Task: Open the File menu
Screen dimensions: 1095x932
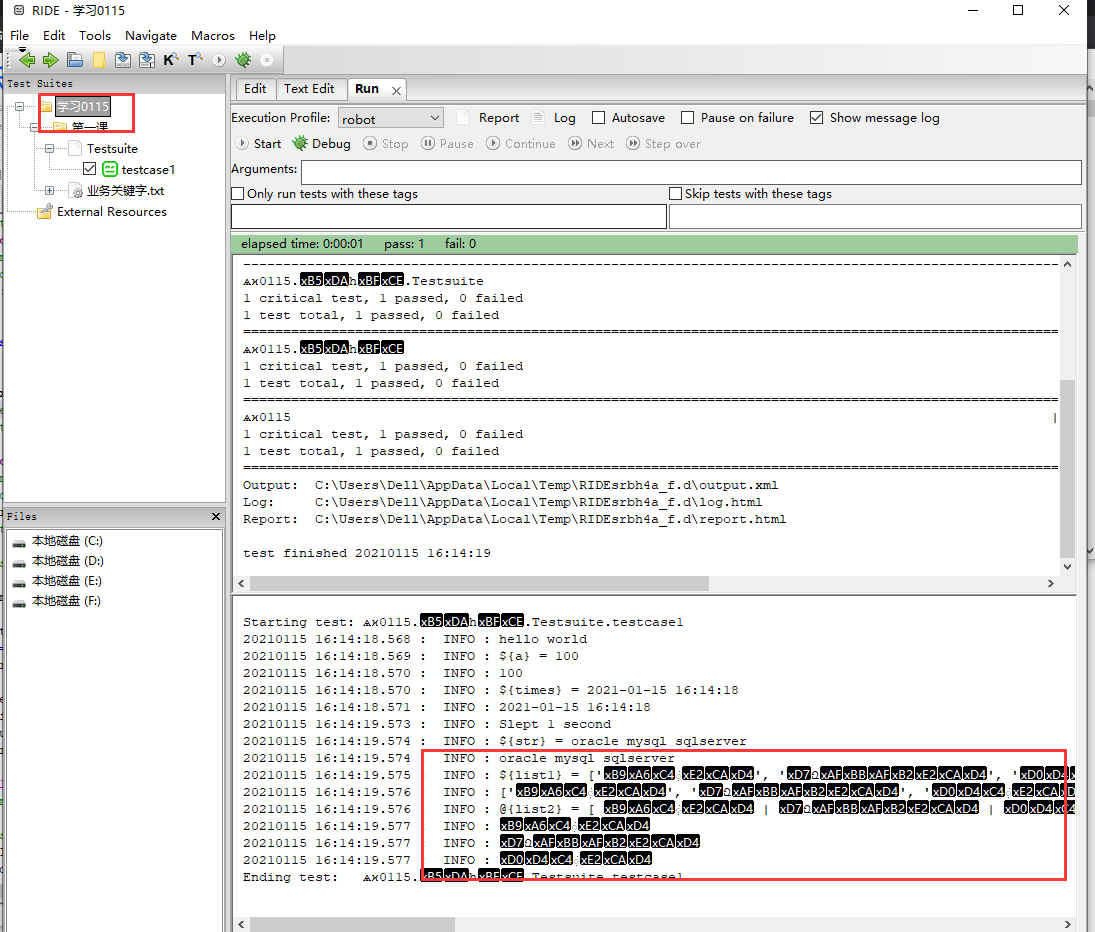Action: (x=20, y=36)
